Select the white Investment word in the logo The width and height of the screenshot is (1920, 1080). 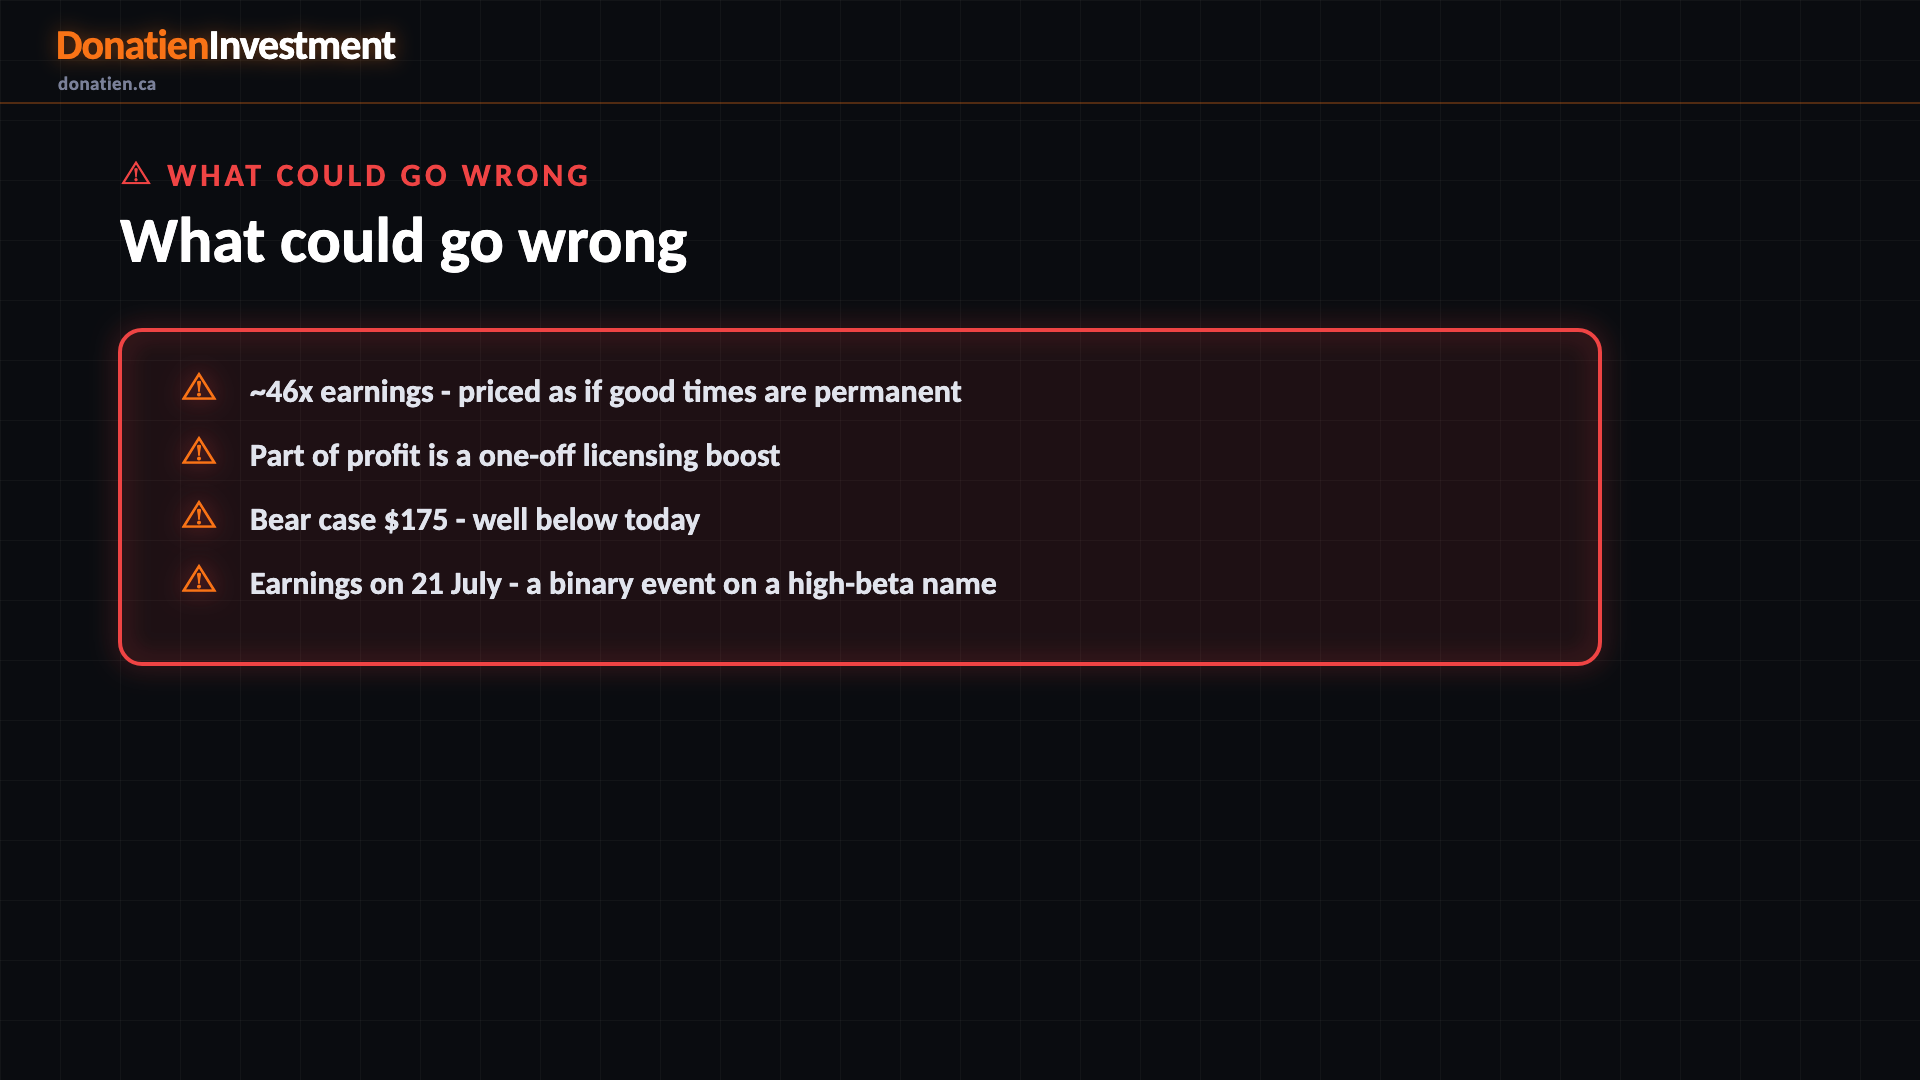click(302, 46)
